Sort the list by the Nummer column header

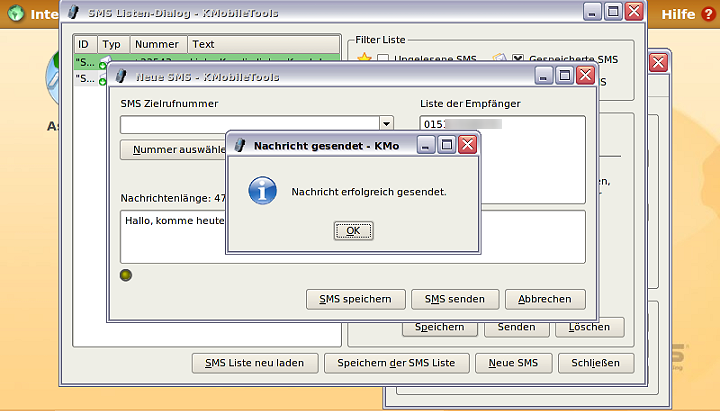pyautogui.click(x=158, y=44)
